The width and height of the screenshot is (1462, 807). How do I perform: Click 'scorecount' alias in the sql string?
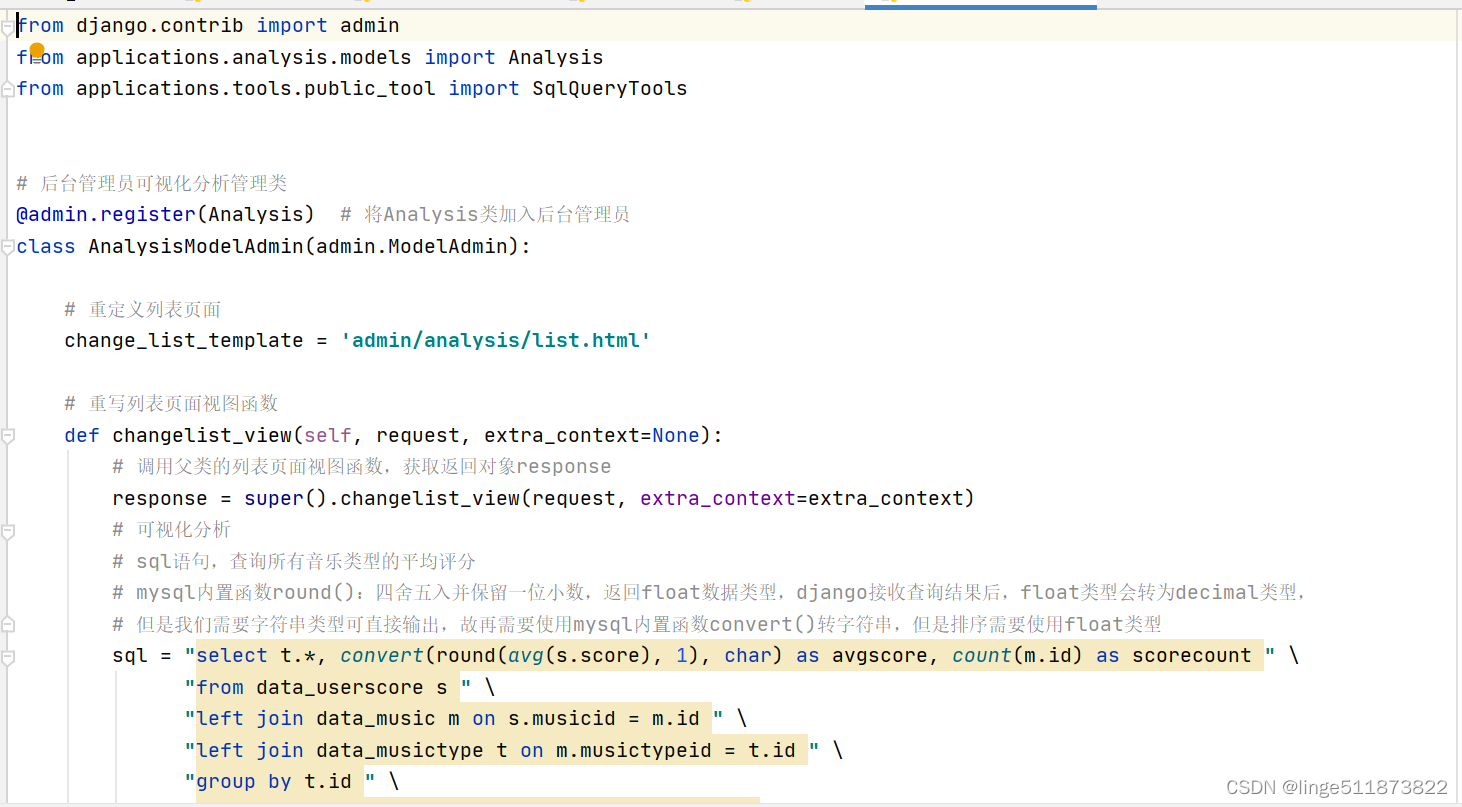tap(1192, 655)
